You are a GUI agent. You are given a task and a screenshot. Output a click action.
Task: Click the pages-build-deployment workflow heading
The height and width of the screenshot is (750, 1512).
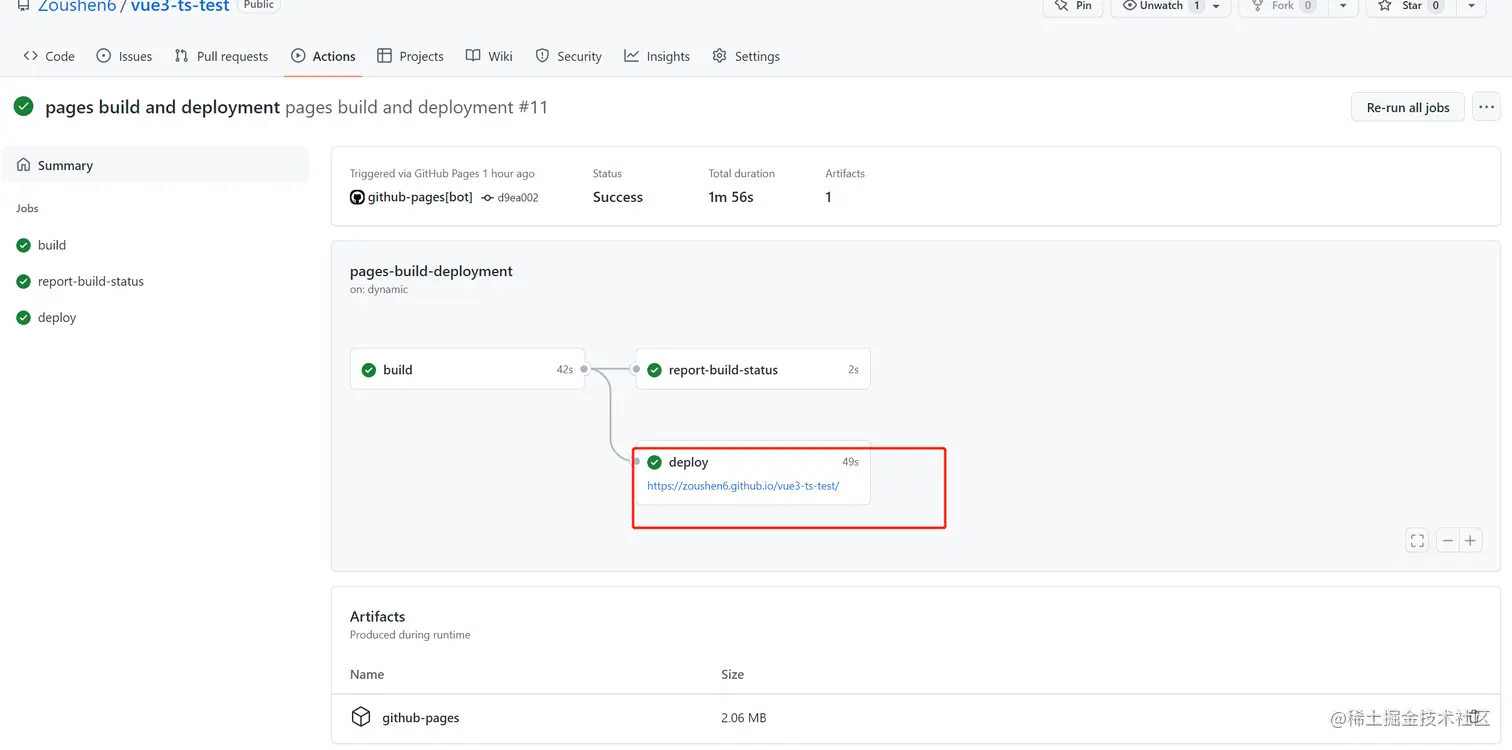[431, 271]
